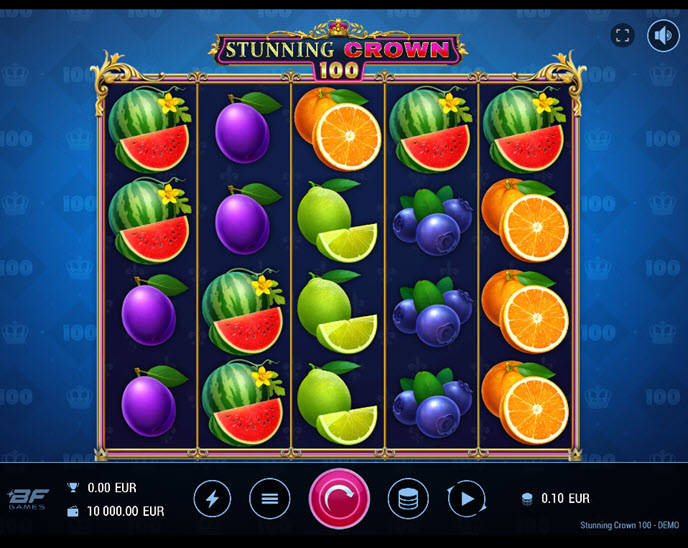Mute sound with the speaker icon
The height and width of the screenshot is (548, 688).
[663, 36]
